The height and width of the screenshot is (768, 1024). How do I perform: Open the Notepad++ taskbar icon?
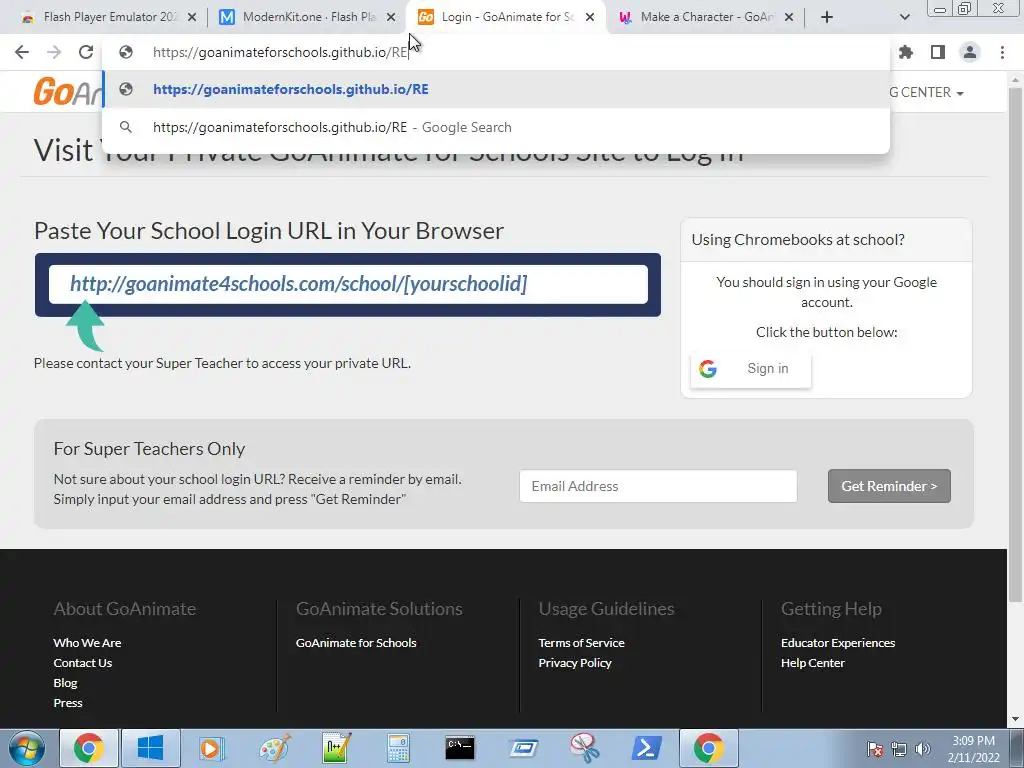point(337,748)
